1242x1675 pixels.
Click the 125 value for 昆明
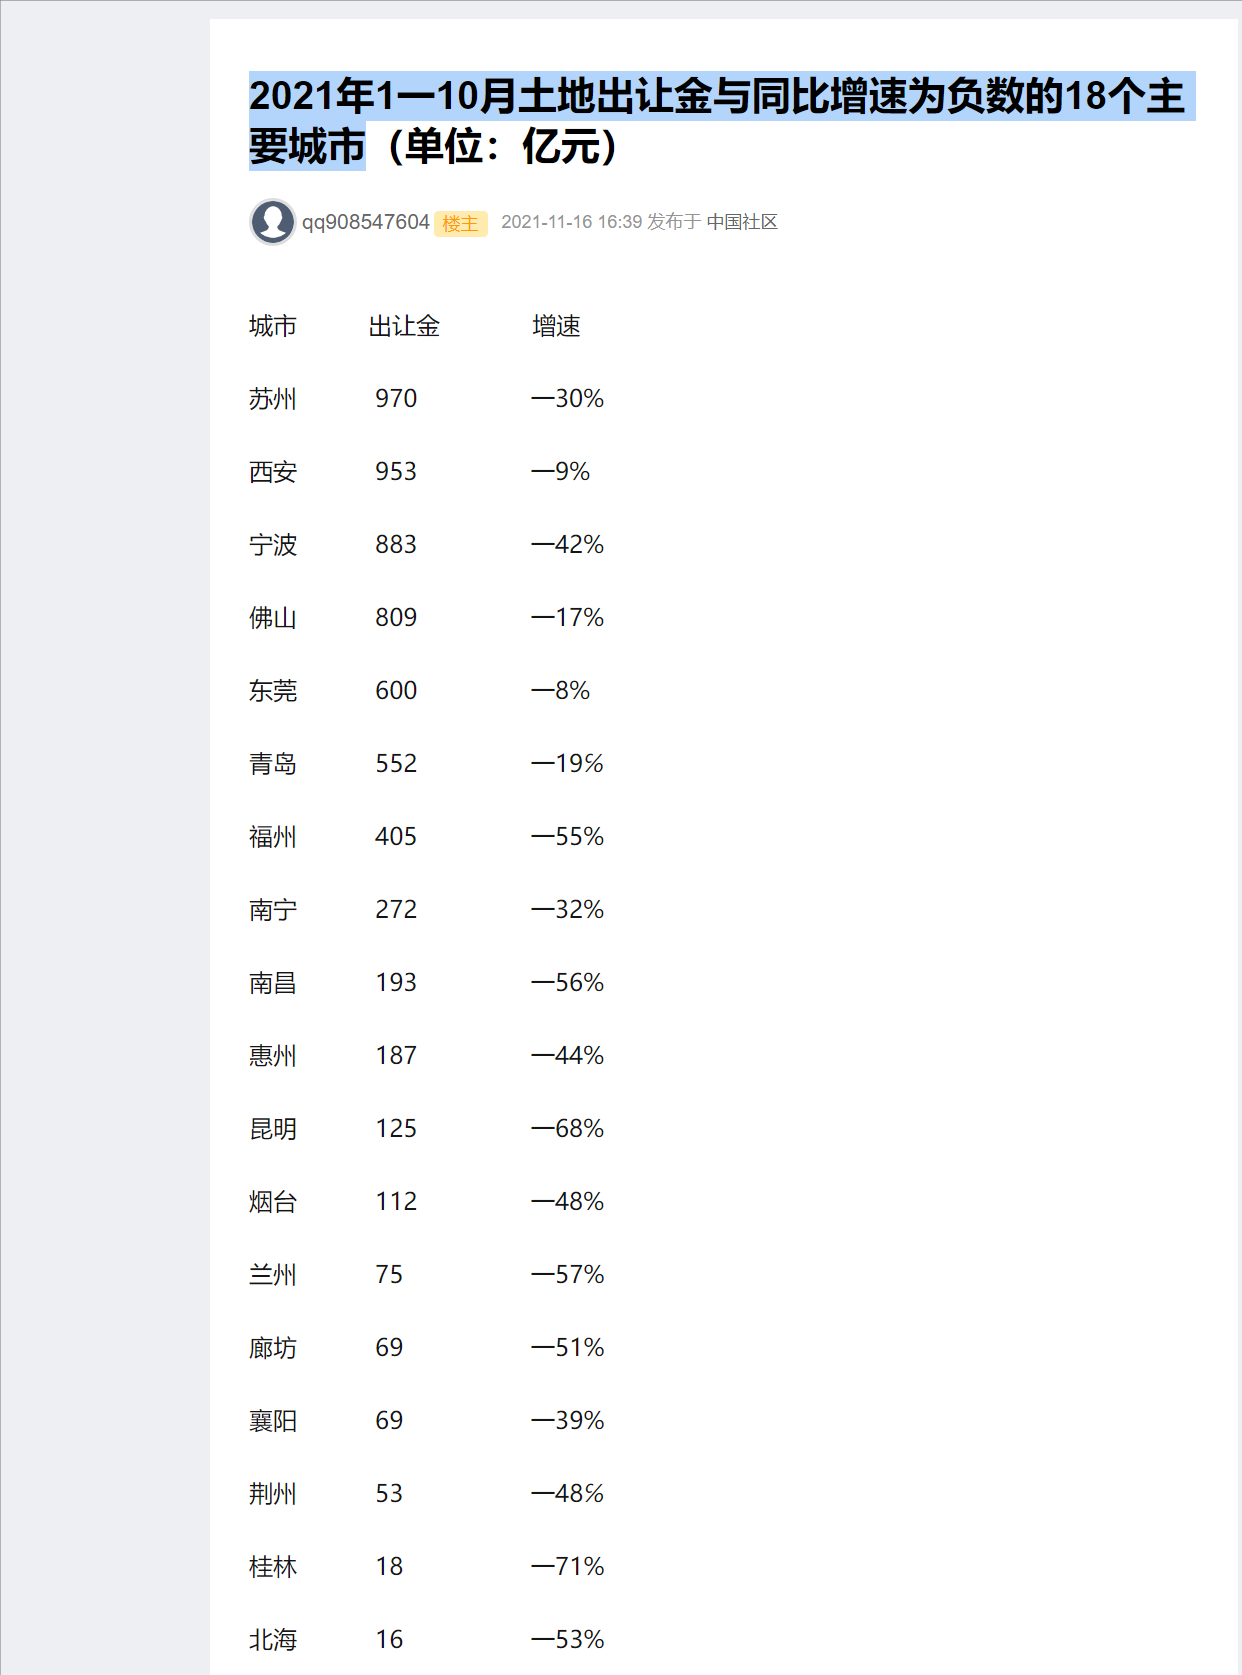(x=396, y=1129)
